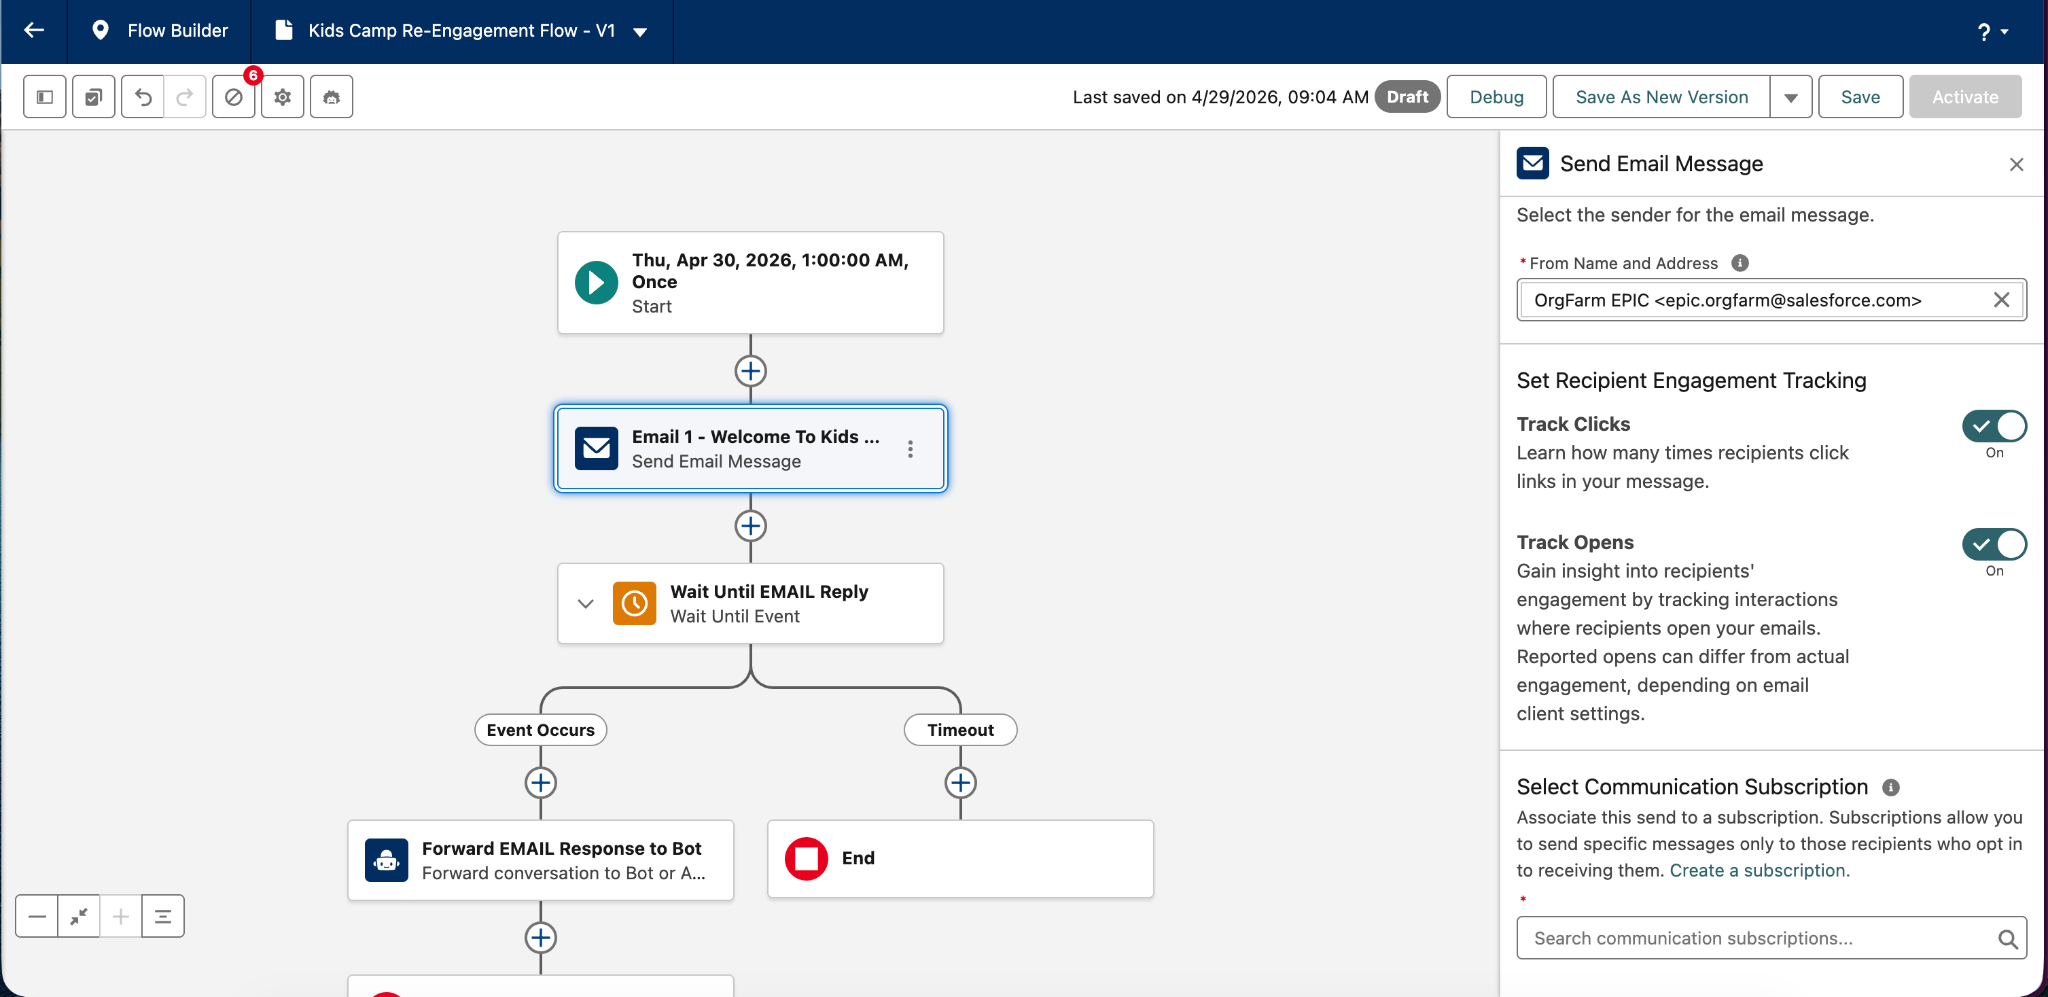Open the Save As New Version dropdown arrow
This screenshot has width=2048, height=997.
coord(1791,97)
